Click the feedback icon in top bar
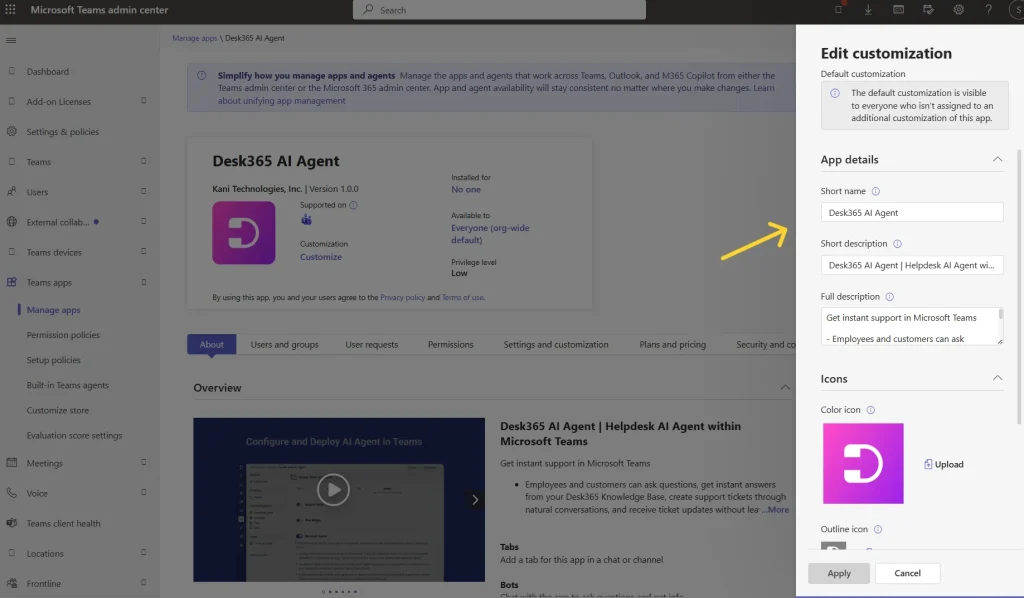This screenshot has width=1024, height=598. tap(928, 10)
